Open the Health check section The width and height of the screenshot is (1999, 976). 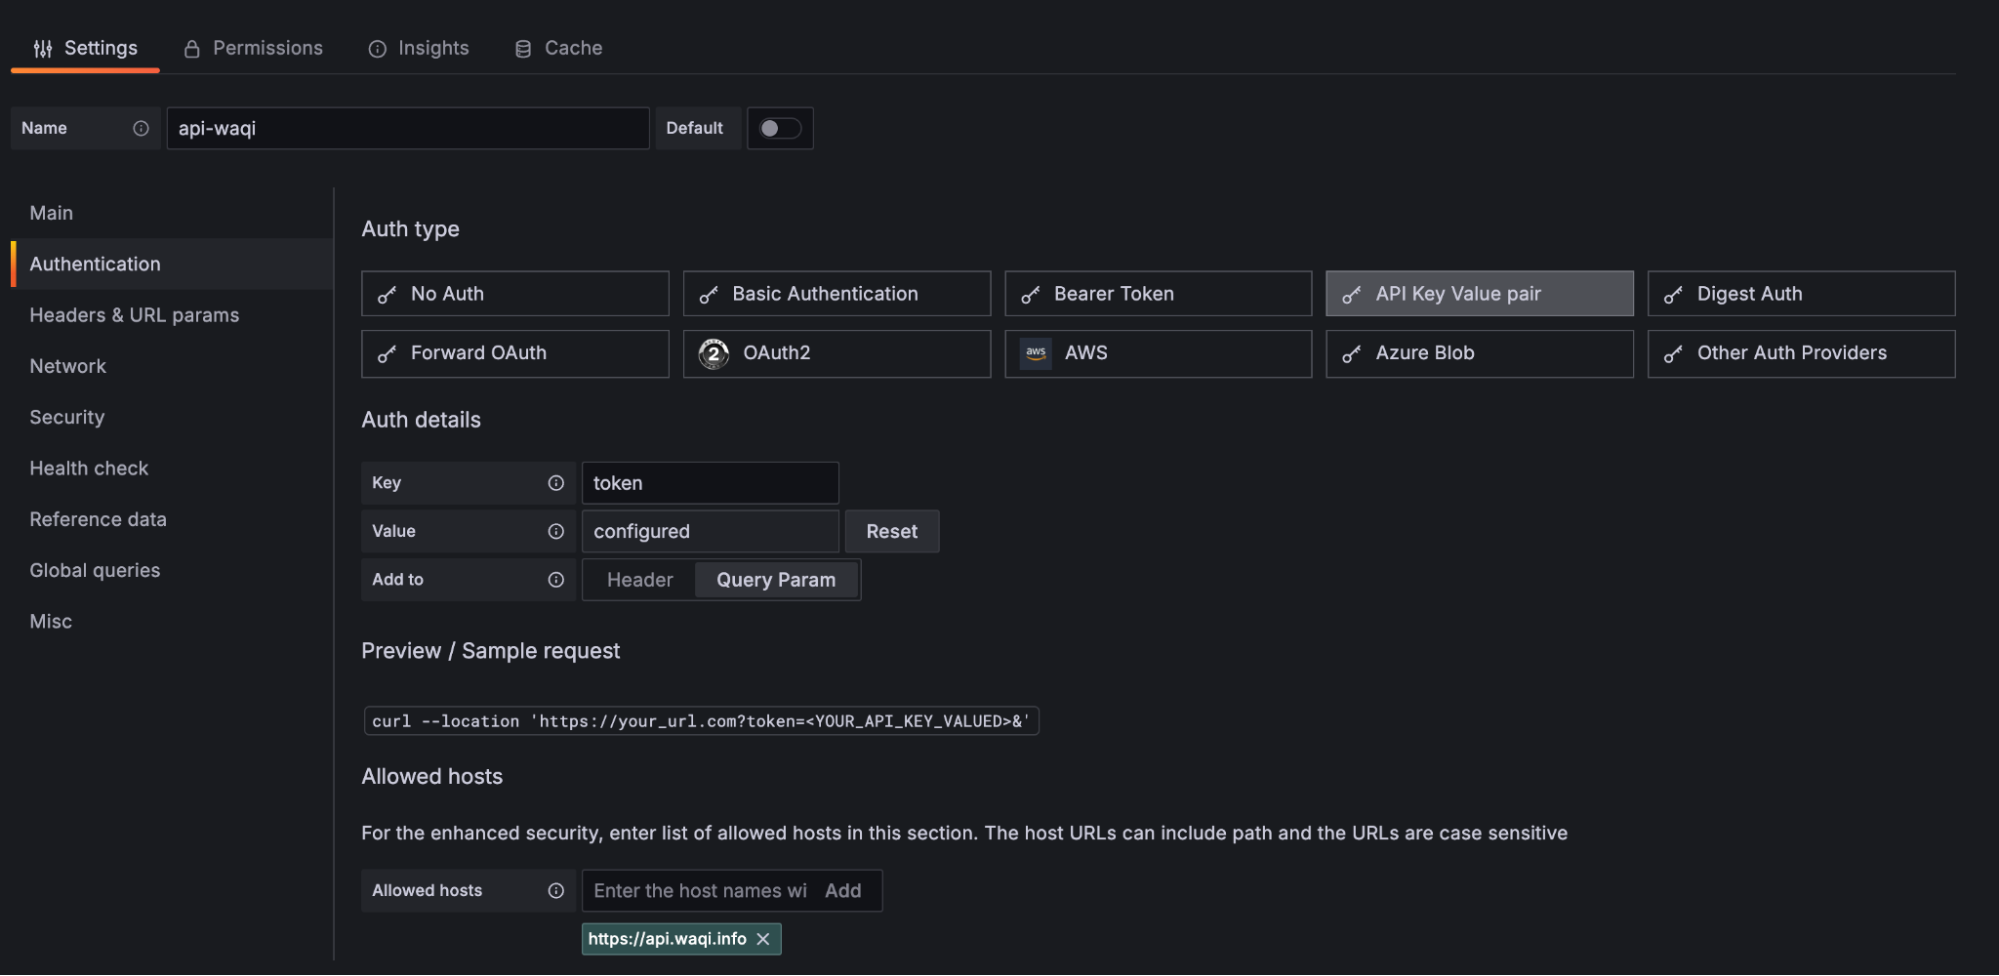[89, 467]
